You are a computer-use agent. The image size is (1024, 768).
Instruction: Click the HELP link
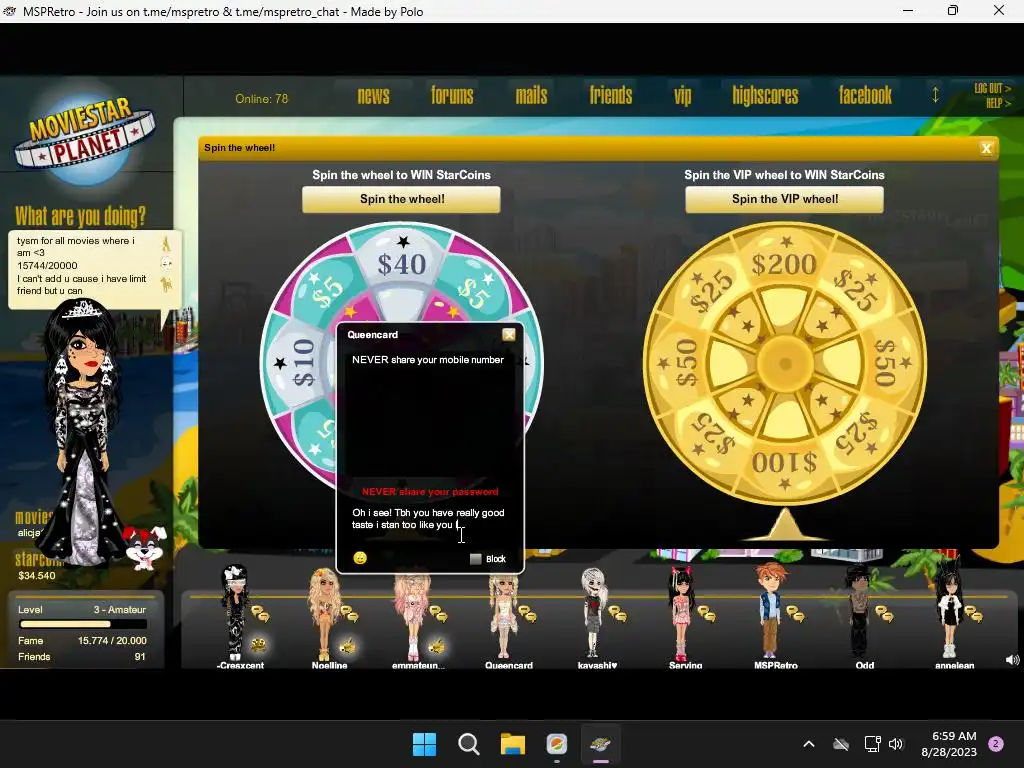tap(998, 103)
